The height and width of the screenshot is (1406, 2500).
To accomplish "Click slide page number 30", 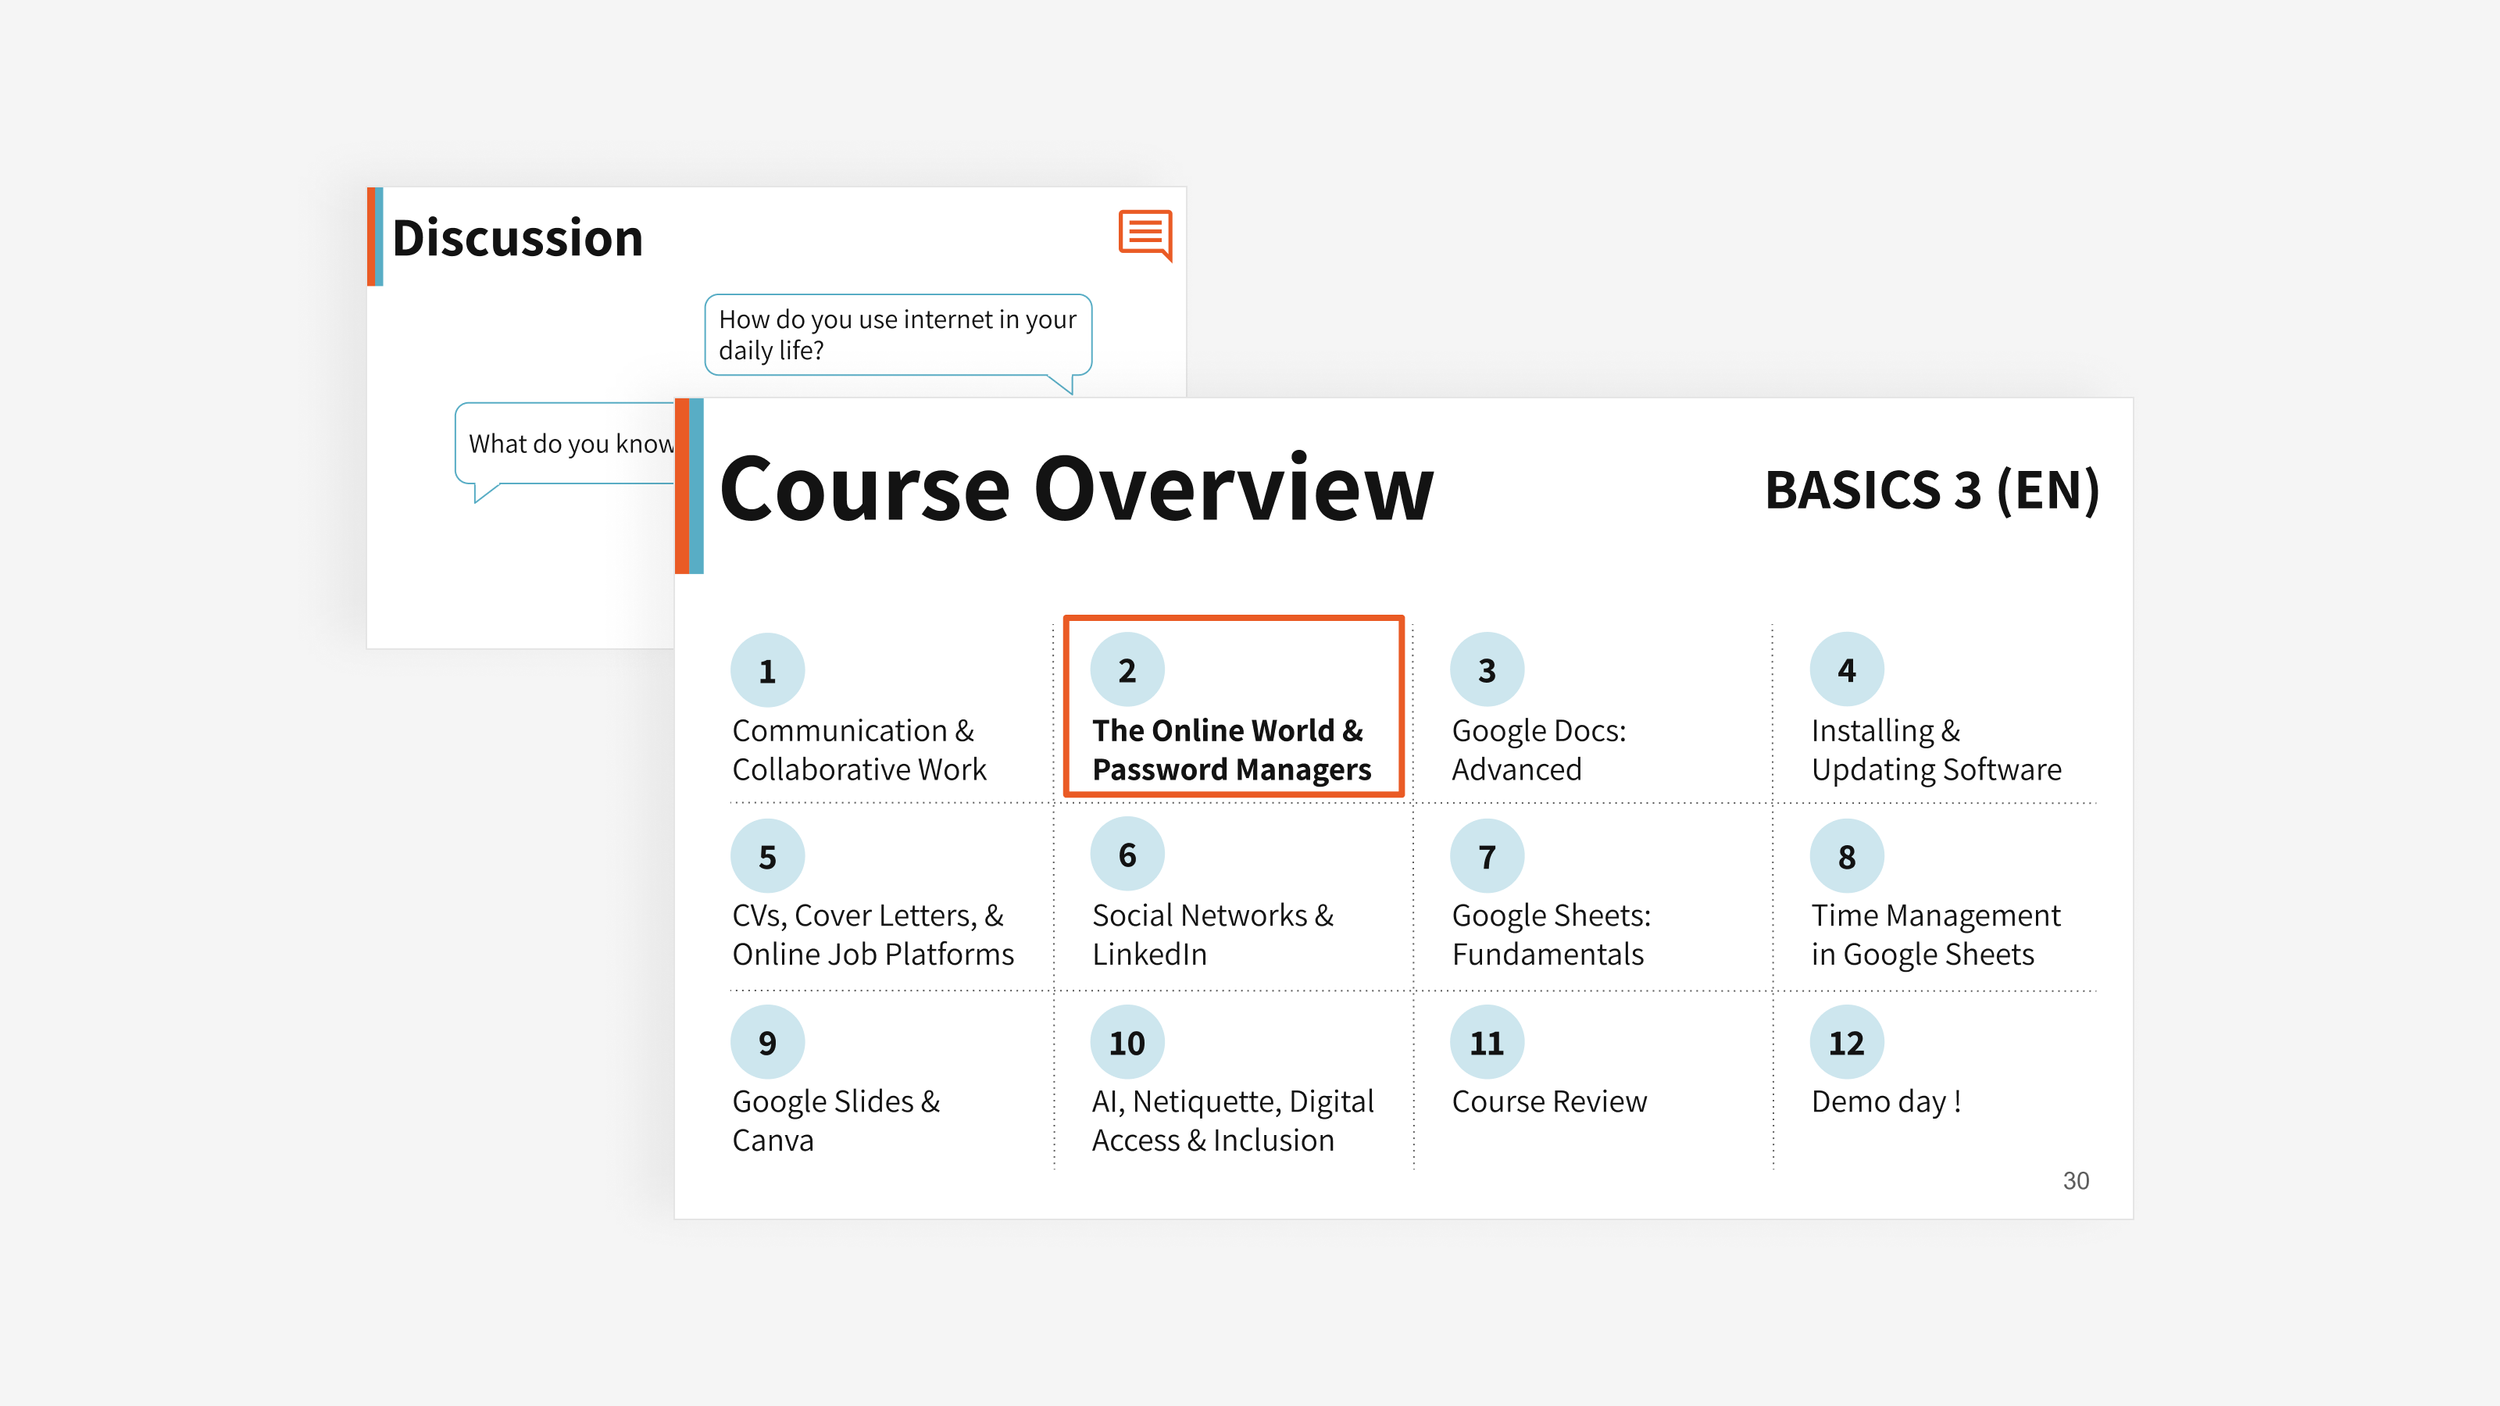I will click(2075, 1181).
